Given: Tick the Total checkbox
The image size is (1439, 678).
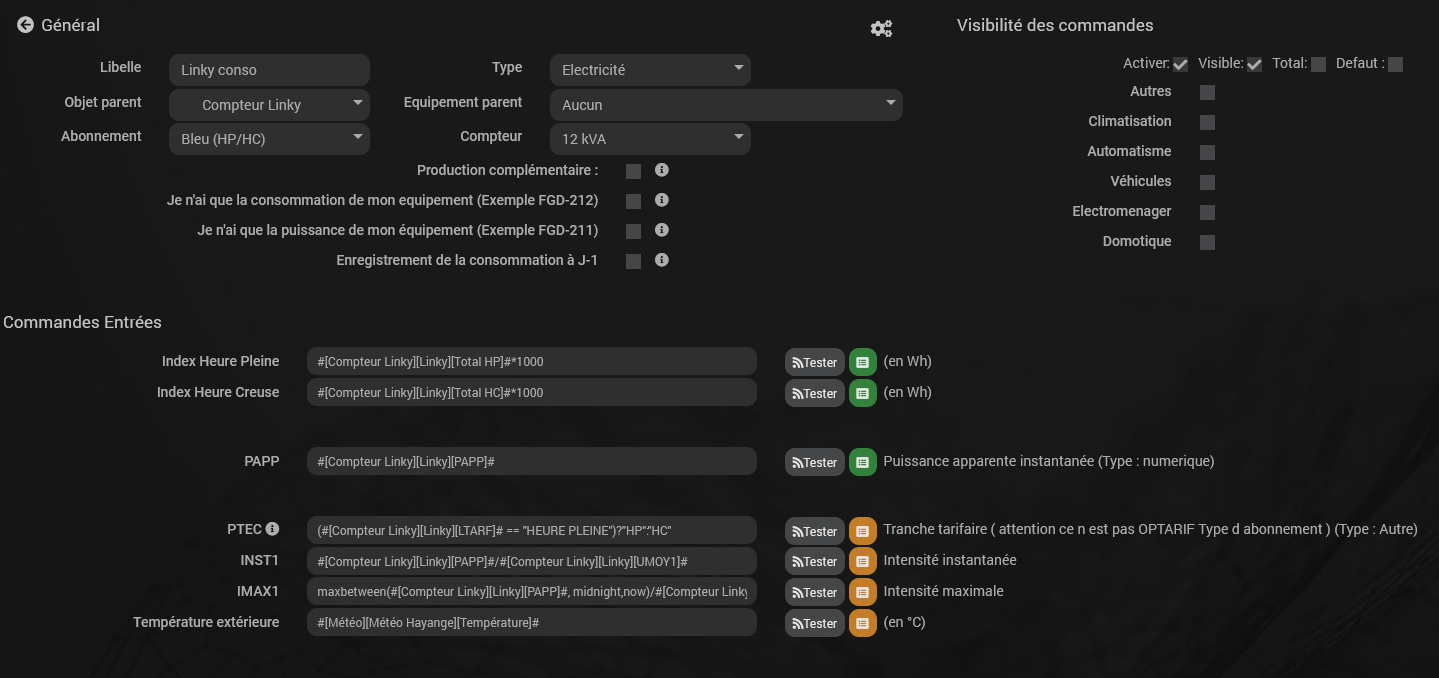Looking at the screenshot, I should pyautogui.click(x=1318, y=64).
